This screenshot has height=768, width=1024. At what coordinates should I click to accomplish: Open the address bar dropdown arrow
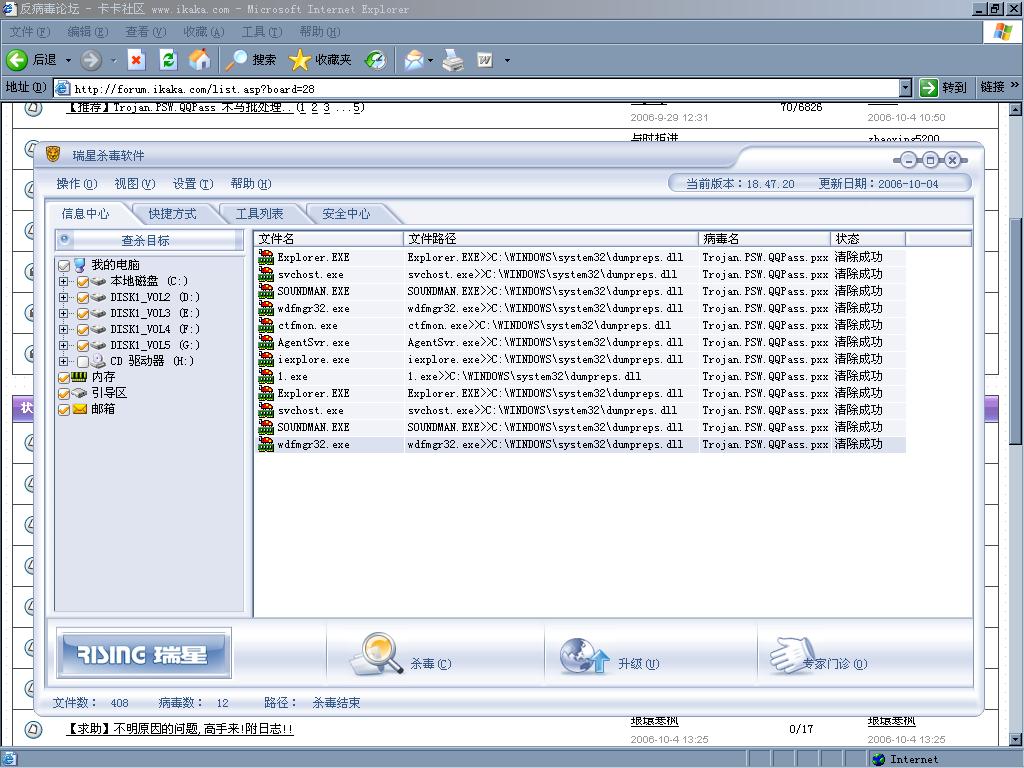(x=905, y=87)
